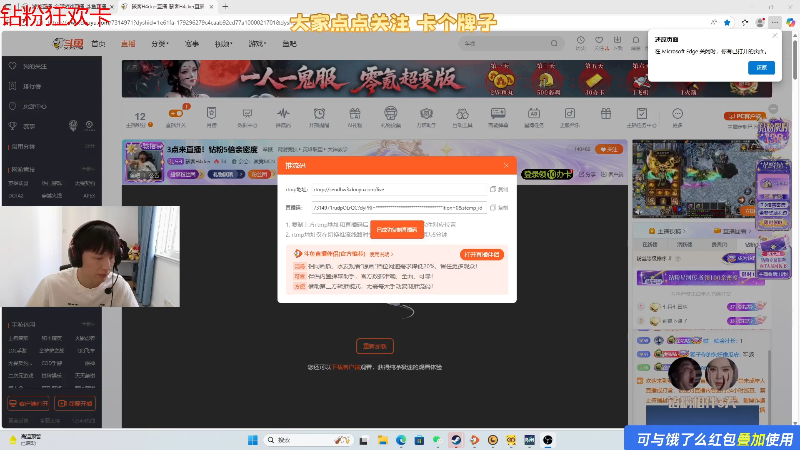
Task: Click the orange 关注 follow button
Action: 609,149
